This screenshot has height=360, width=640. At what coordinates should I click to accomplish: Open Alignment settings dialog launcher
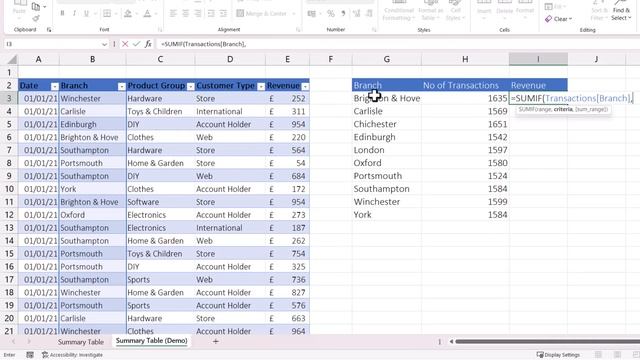(298, 30)
